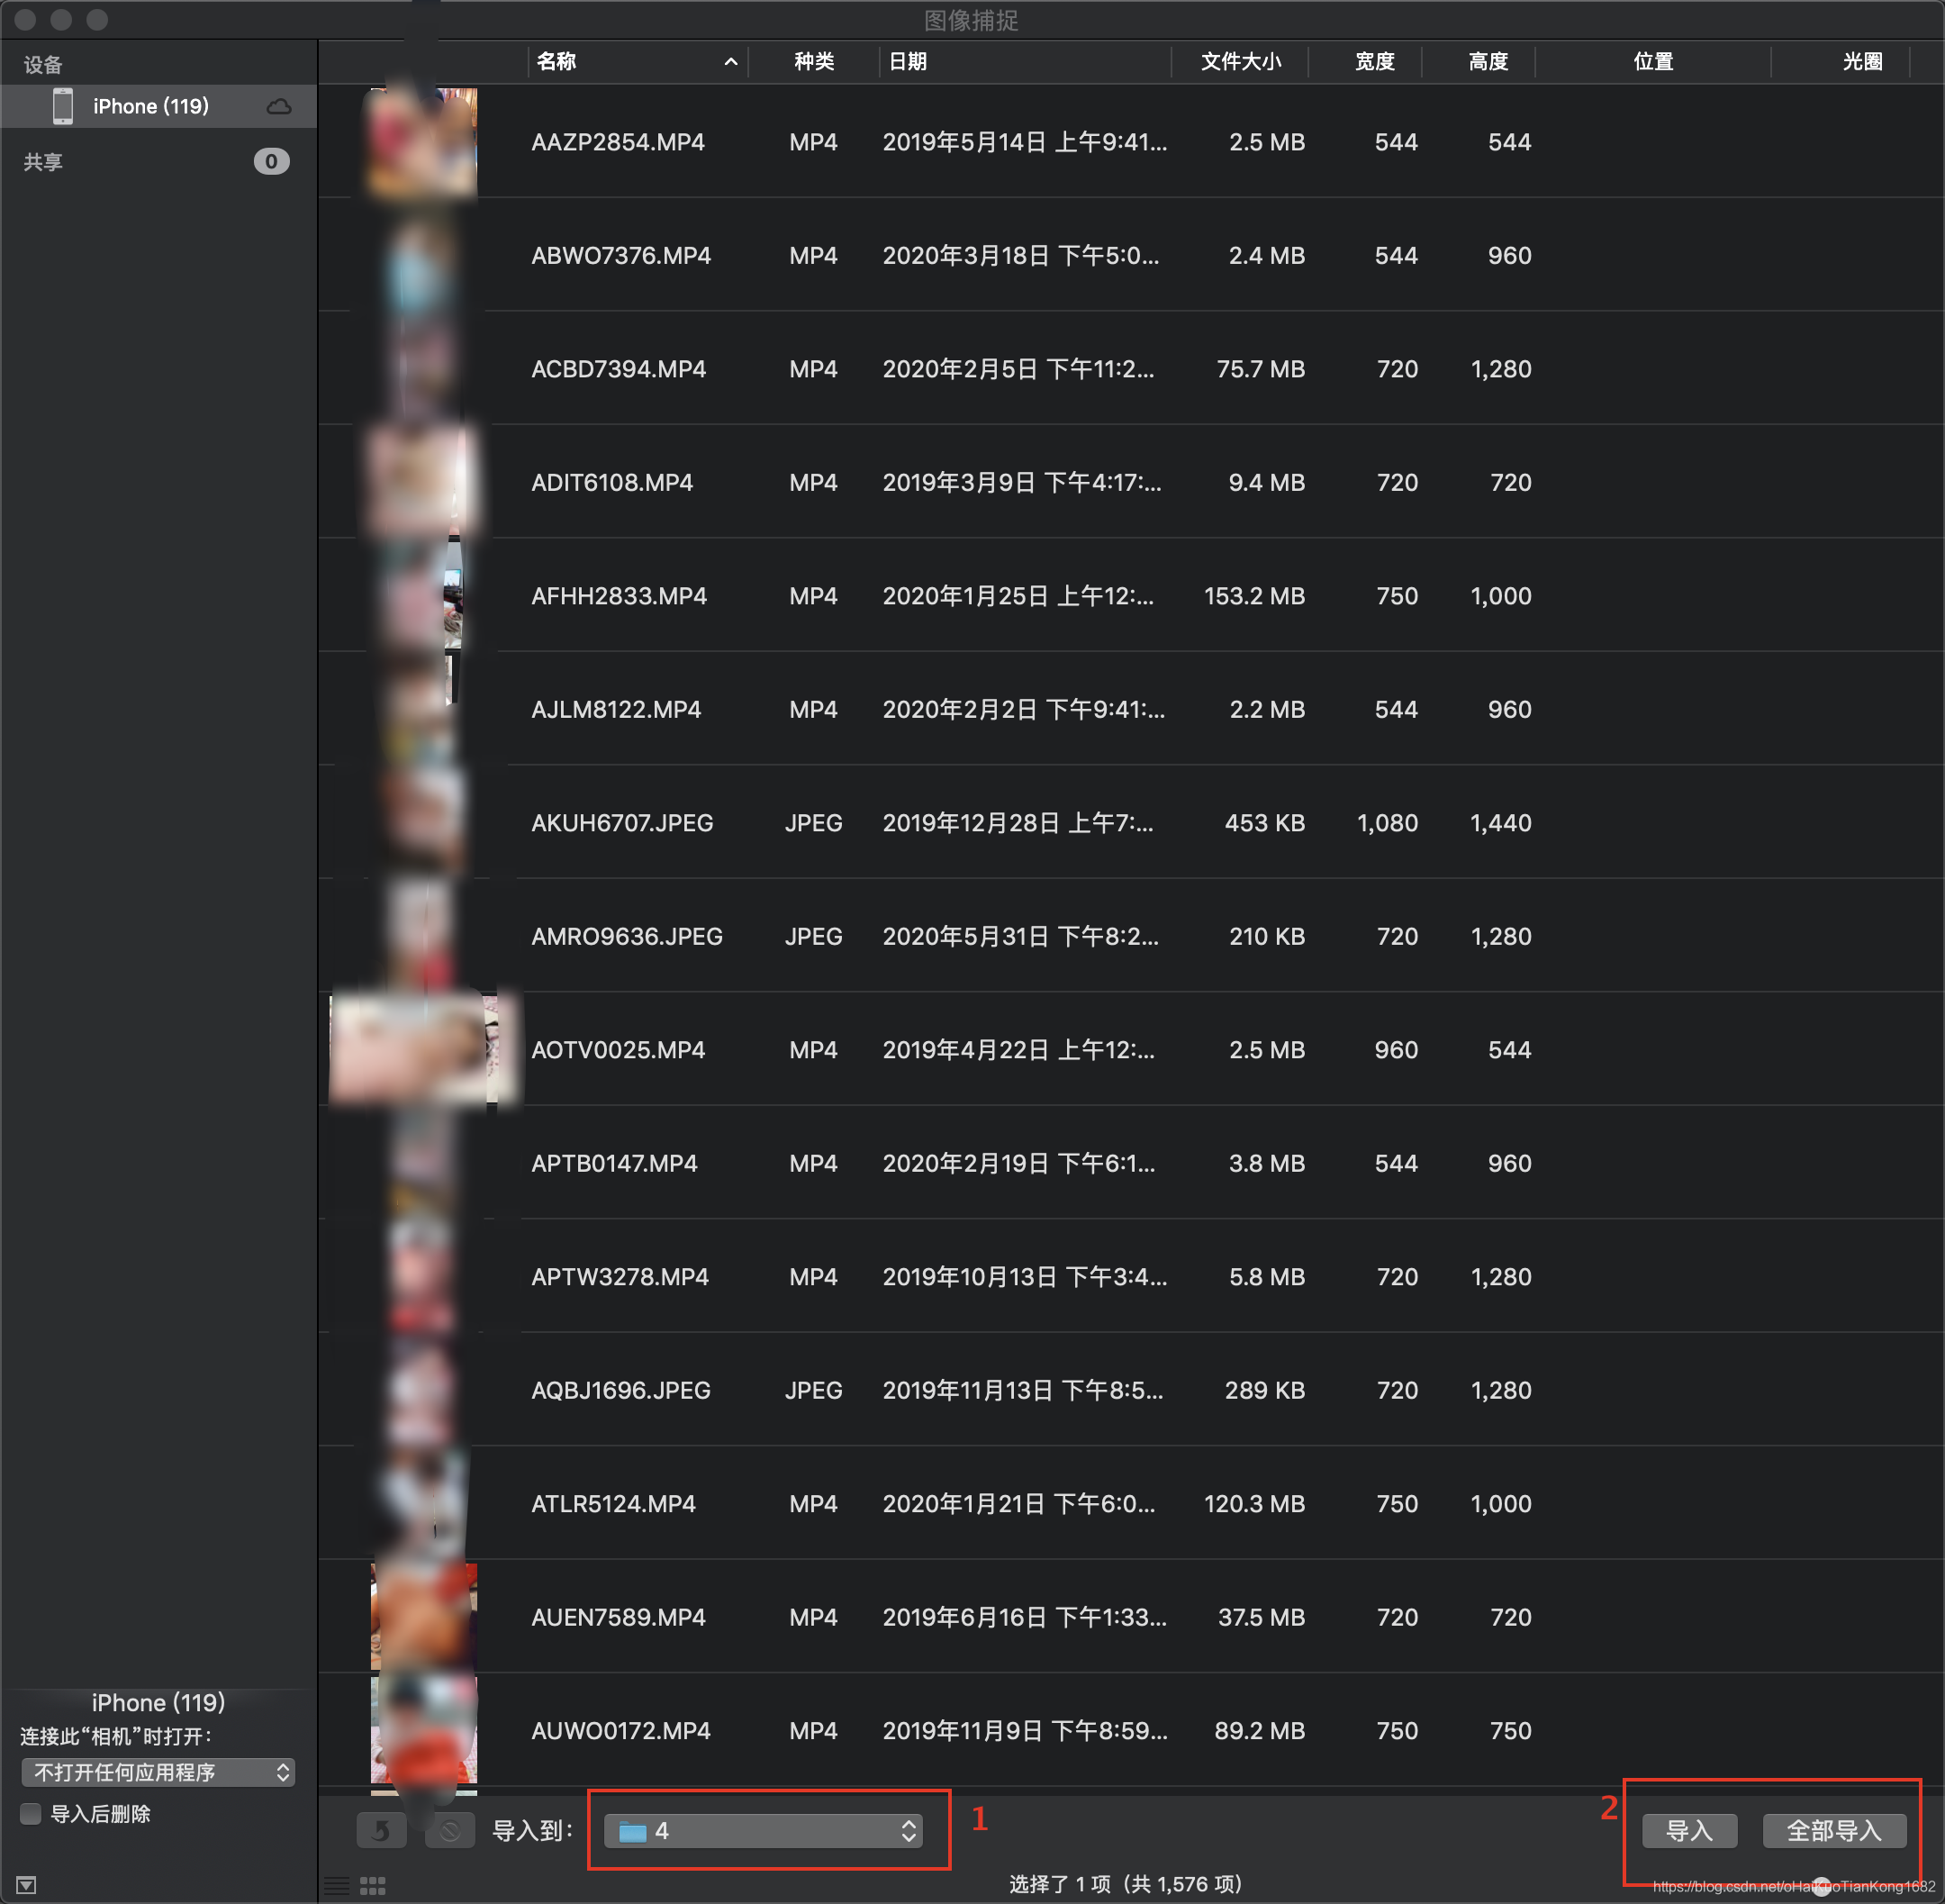This screenshot has height=1904, width=1945.
Task: Open the 不打开任何应用程序 dropdown
Action: tap(158, 1773)
